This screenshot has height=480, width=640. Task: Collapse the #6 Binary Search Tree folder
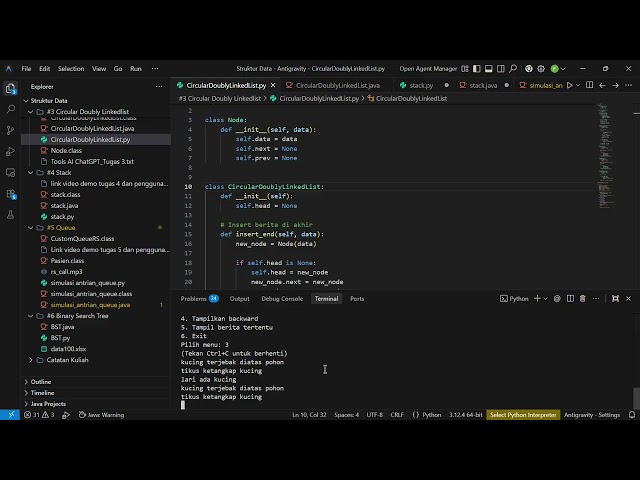pyautogui.click(x=31, y=316)
